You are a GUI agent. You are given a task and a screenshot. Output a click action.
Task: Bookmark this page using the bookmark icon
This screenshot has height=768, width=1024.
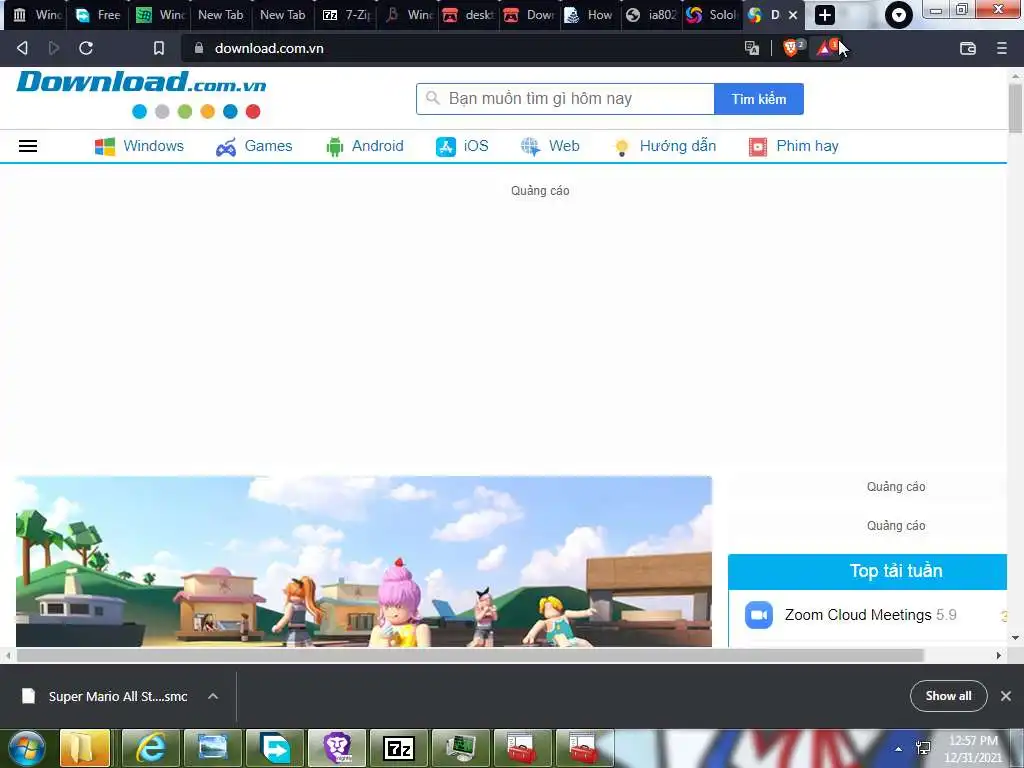pos(159,48)
